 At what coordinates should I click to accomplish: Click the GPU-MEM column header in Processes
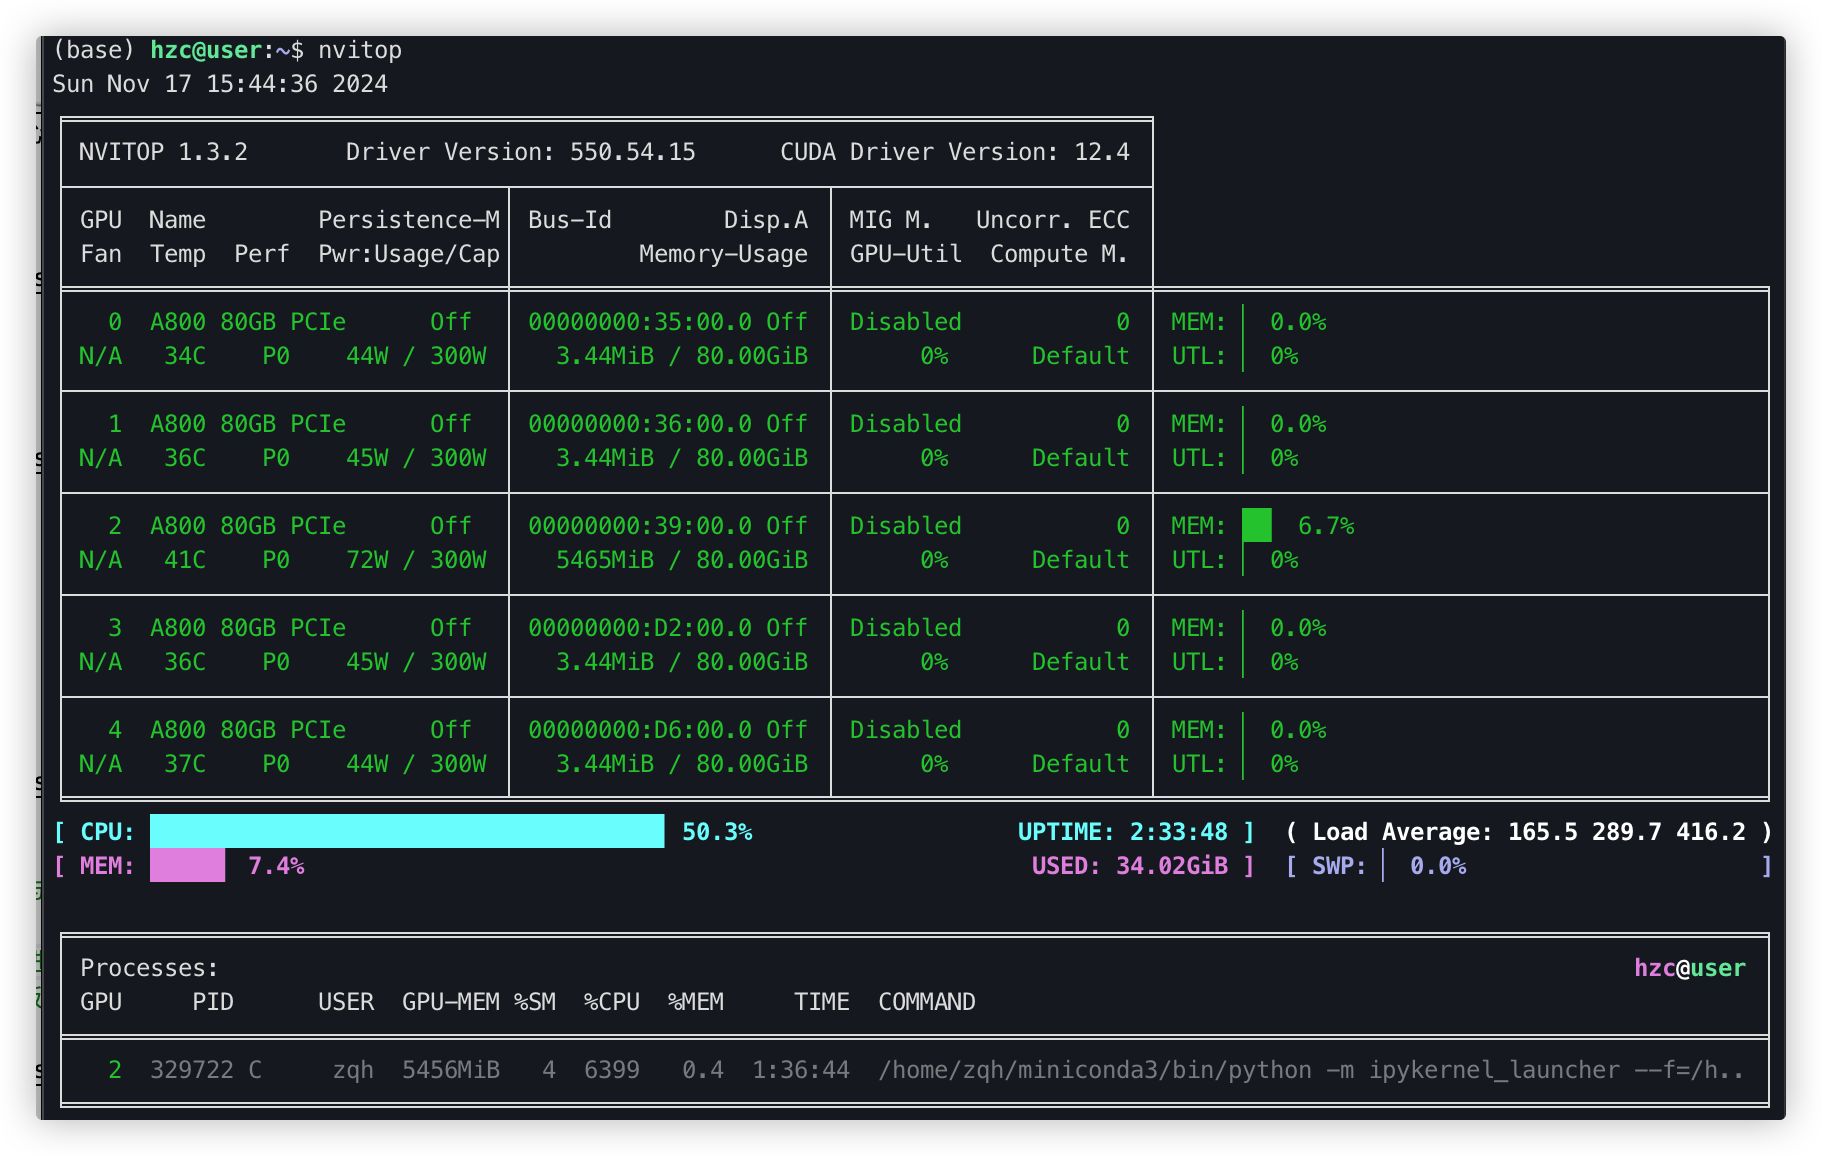[451, 1002]
